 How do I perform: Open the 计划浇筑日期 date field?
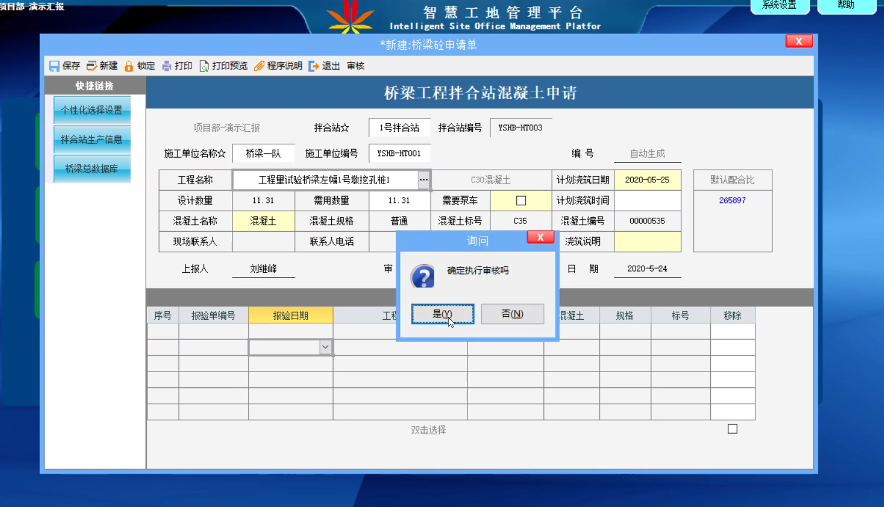[647, 180]
